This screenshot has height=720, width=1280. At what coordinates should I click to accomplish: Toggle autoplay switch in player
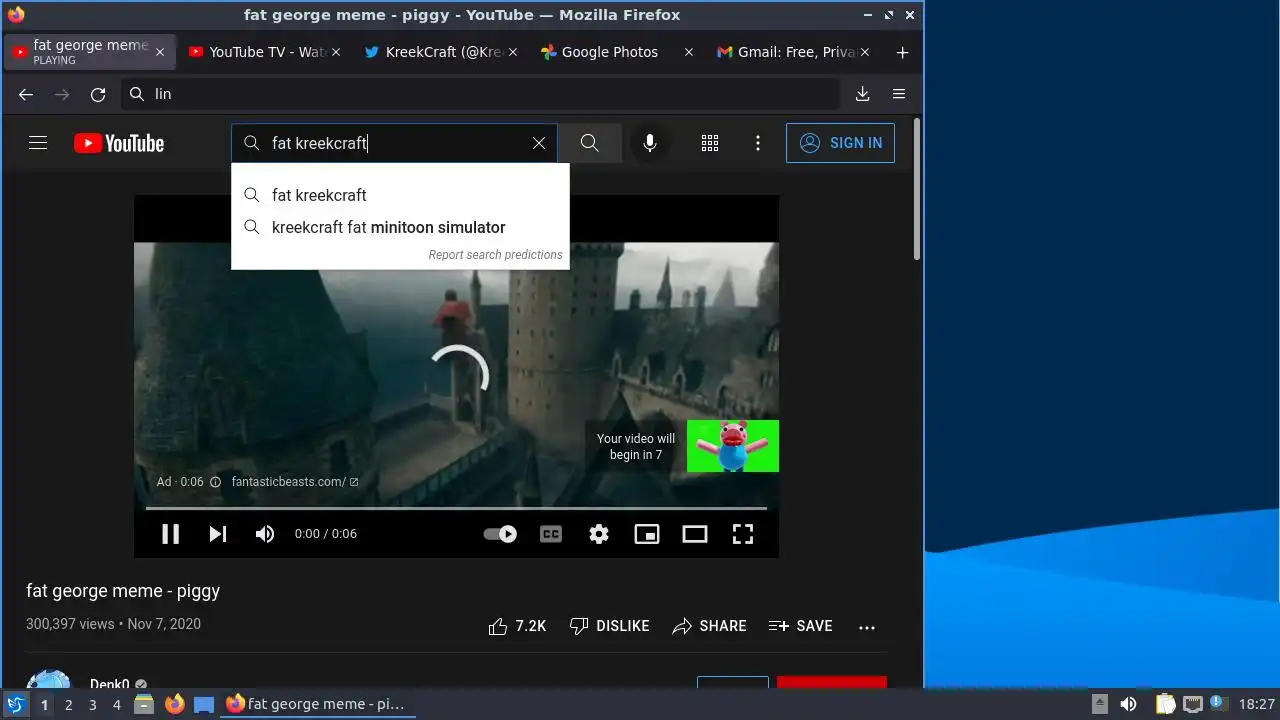coord(500,534)
